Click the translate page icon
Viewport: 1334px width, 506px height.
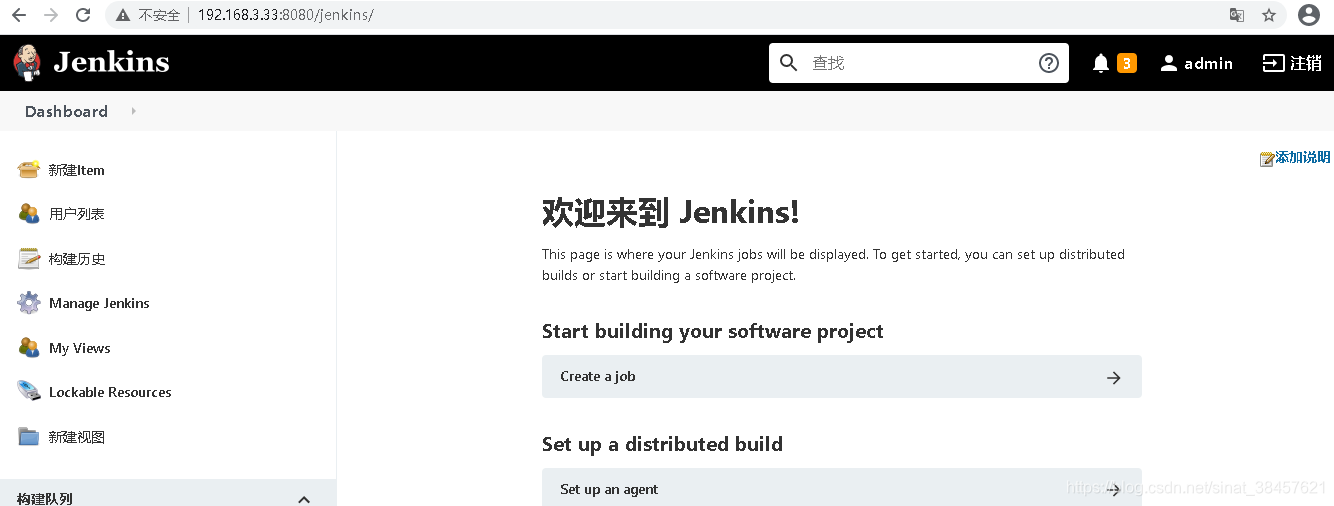click(1237, 15)
